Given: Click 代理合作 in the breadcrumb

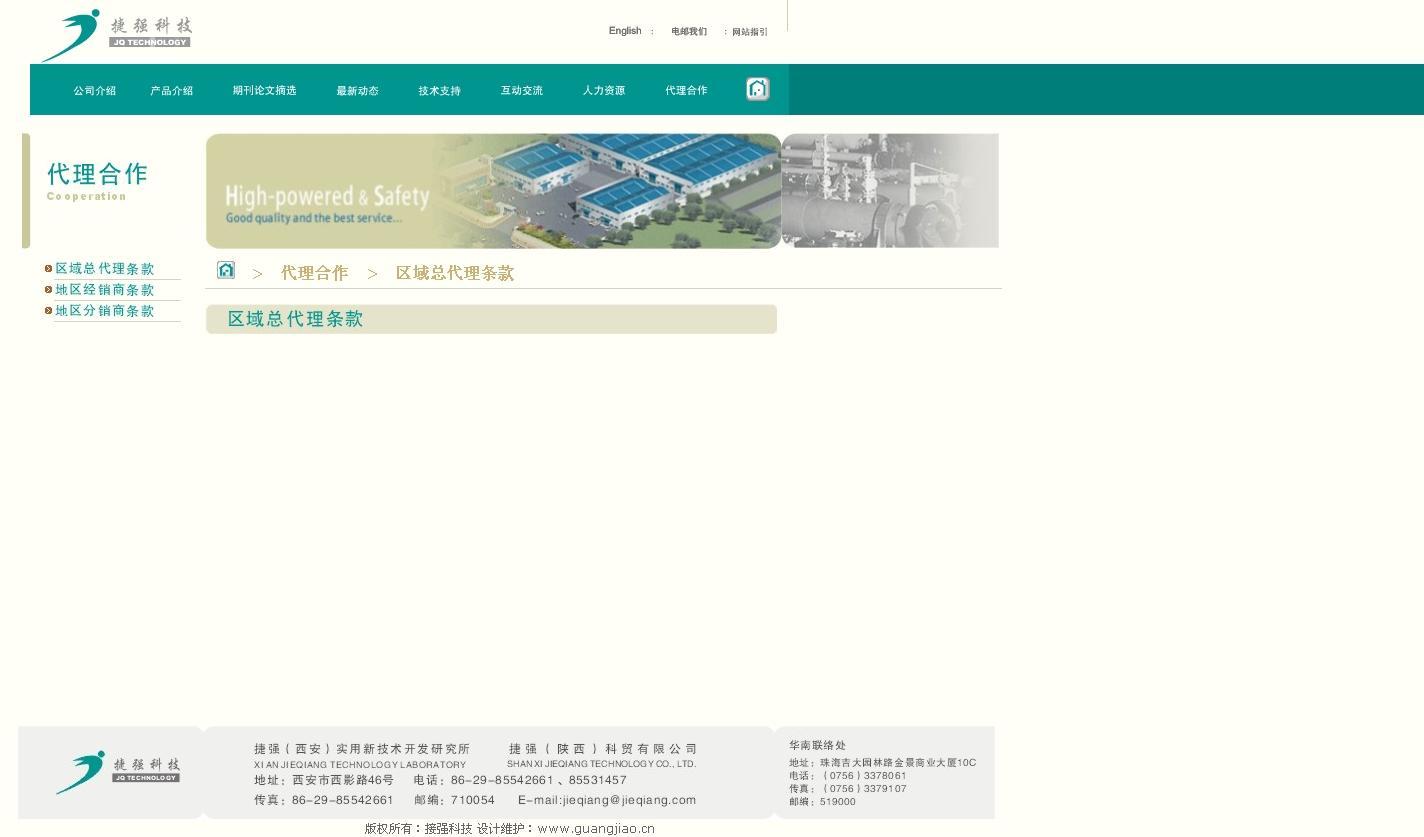Looking at the screenshot, I should [x=314, y=273].
